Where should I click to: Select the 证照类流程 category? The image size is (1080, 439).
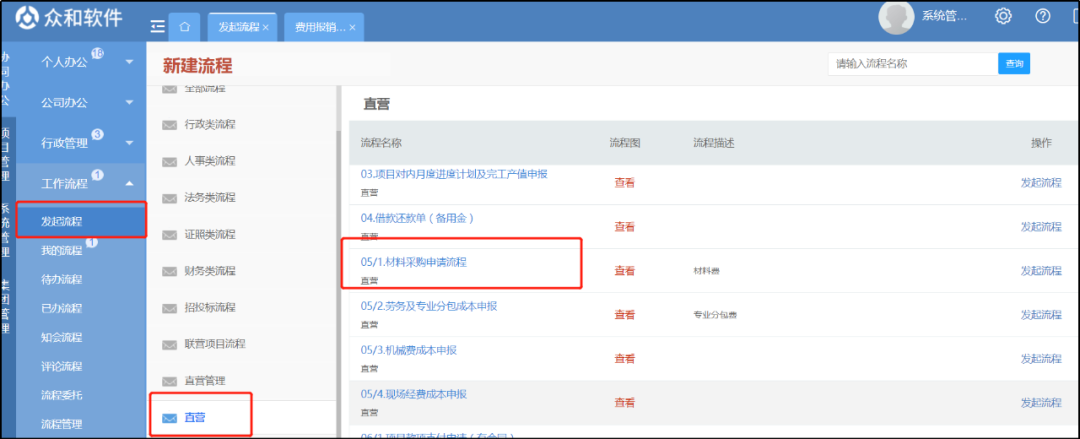point(210,234)
